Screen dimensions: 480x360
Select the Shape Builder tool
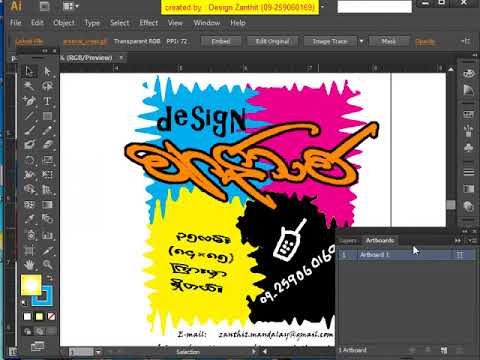point(29,189)
